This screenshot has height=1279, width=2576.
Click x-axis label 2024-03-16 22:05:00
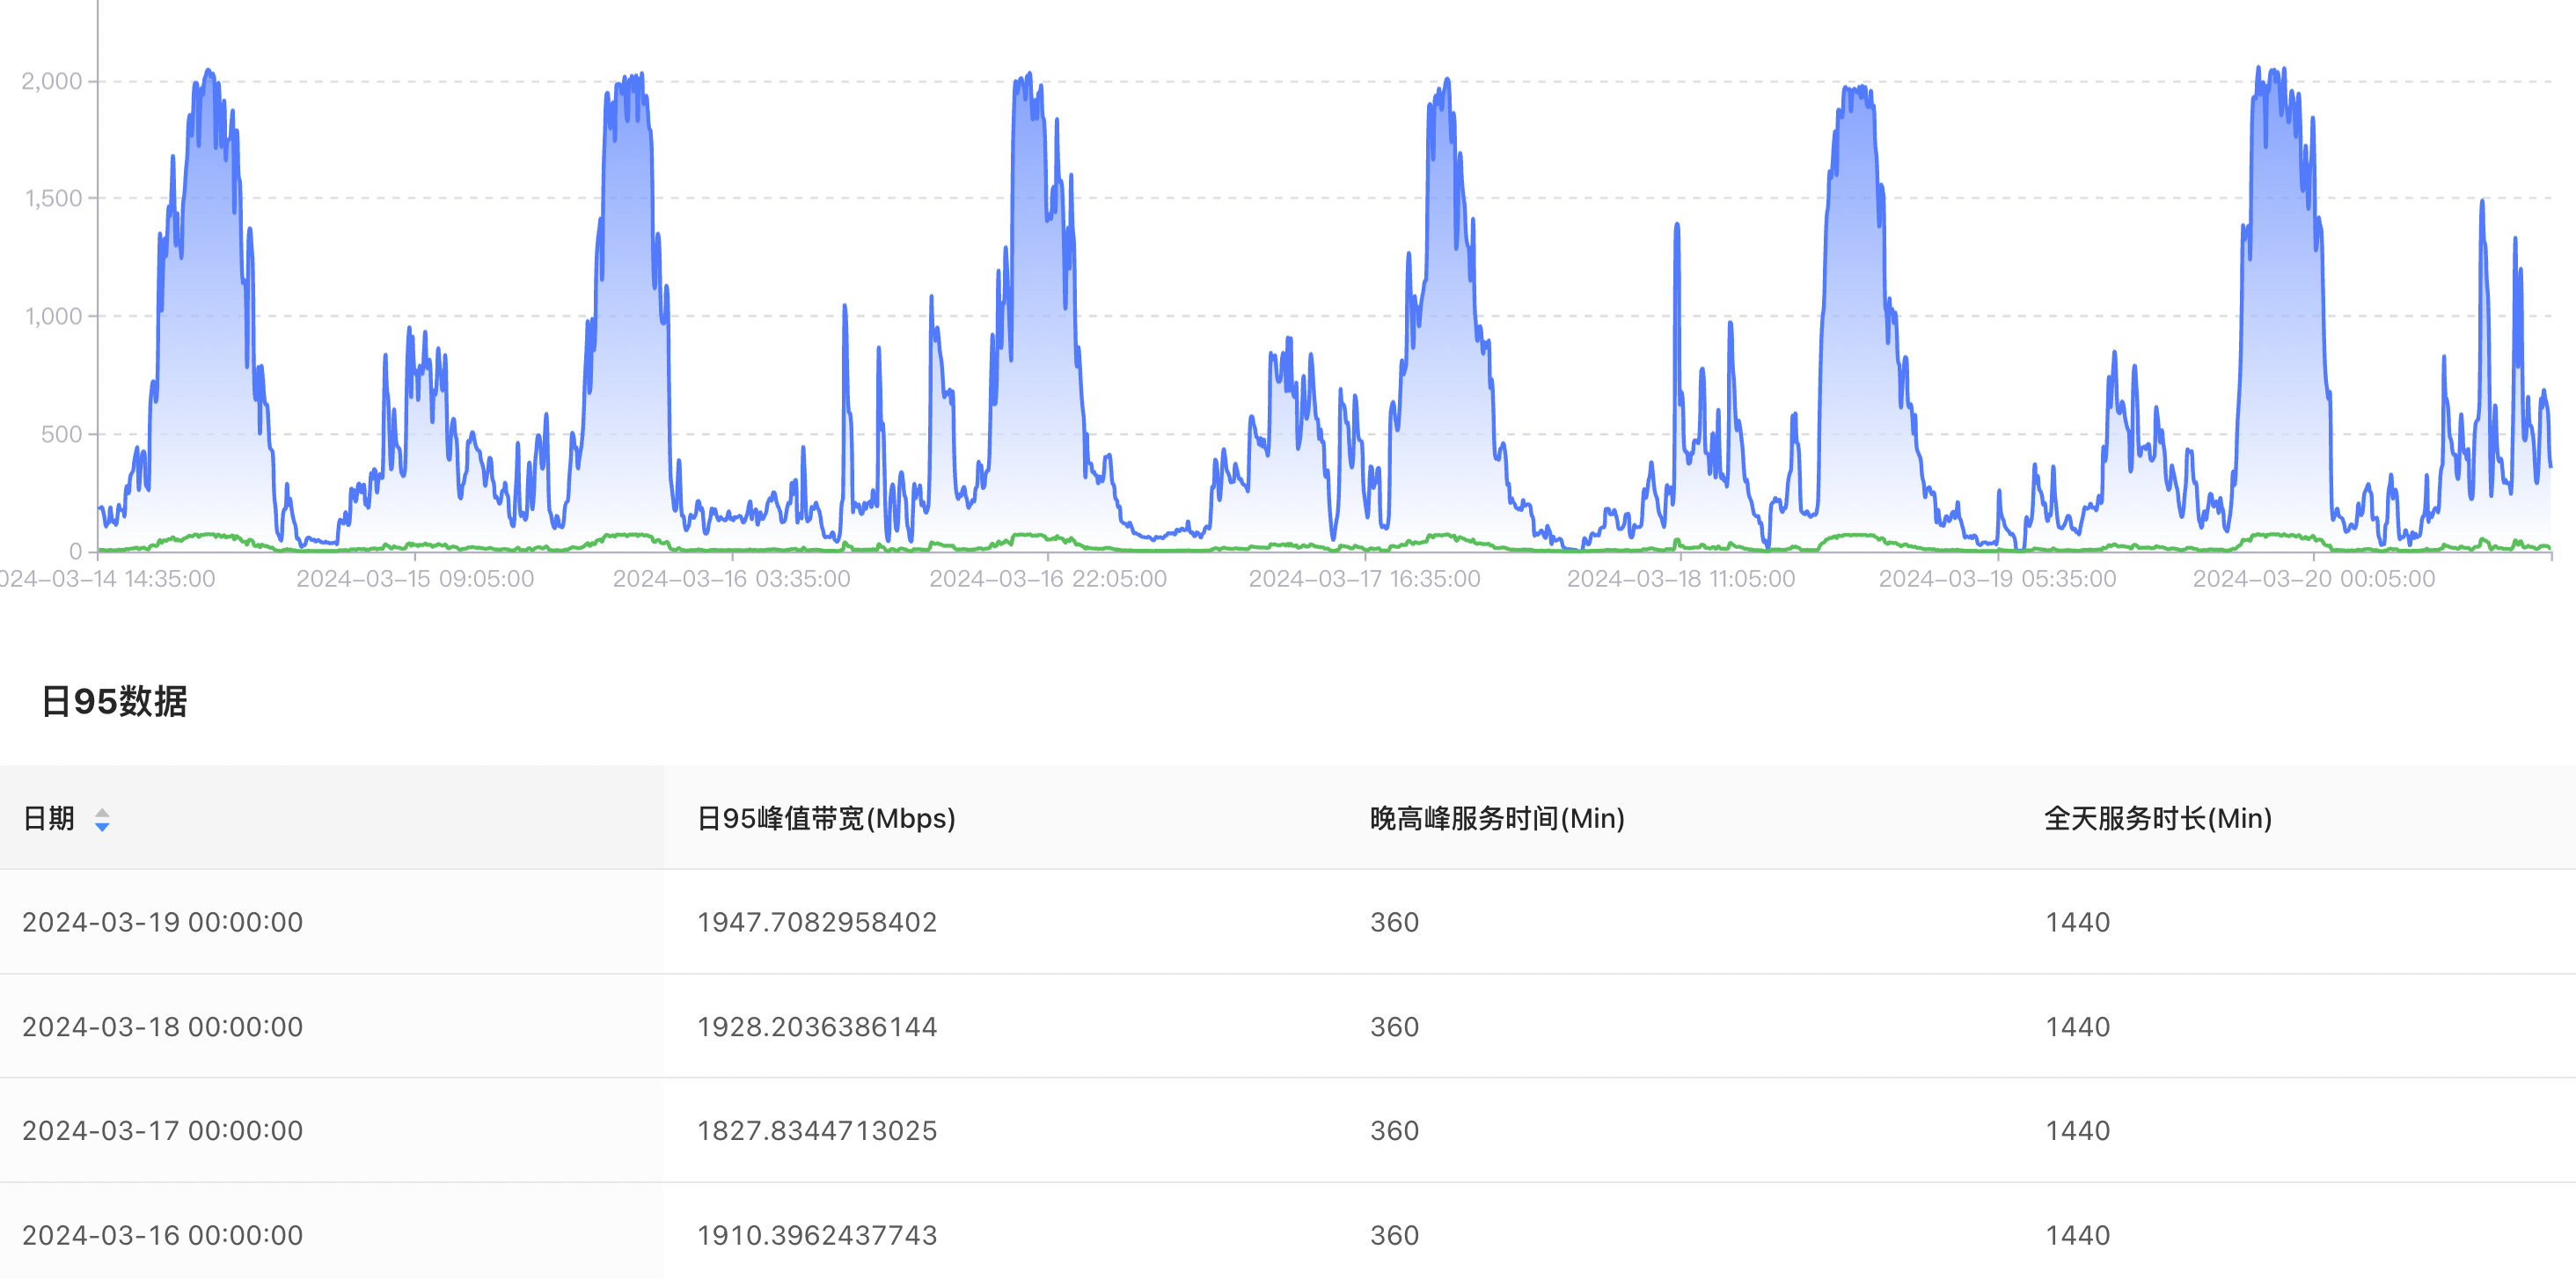tap(1048, 579)
